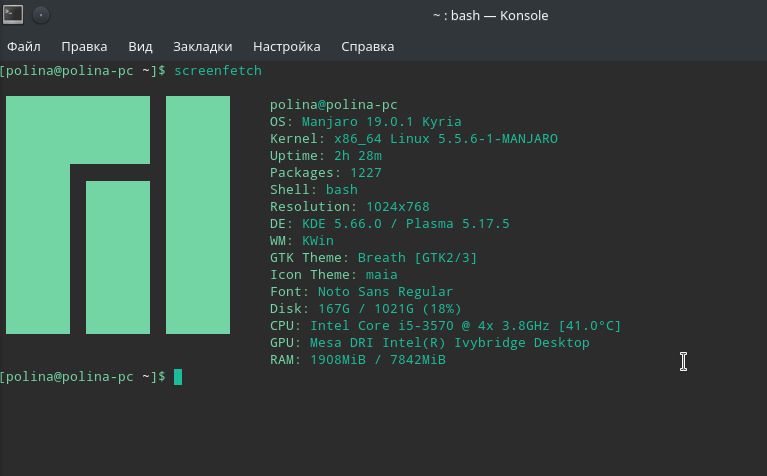Click the Kernel: x86_64 Linux line

click(414, 138)
